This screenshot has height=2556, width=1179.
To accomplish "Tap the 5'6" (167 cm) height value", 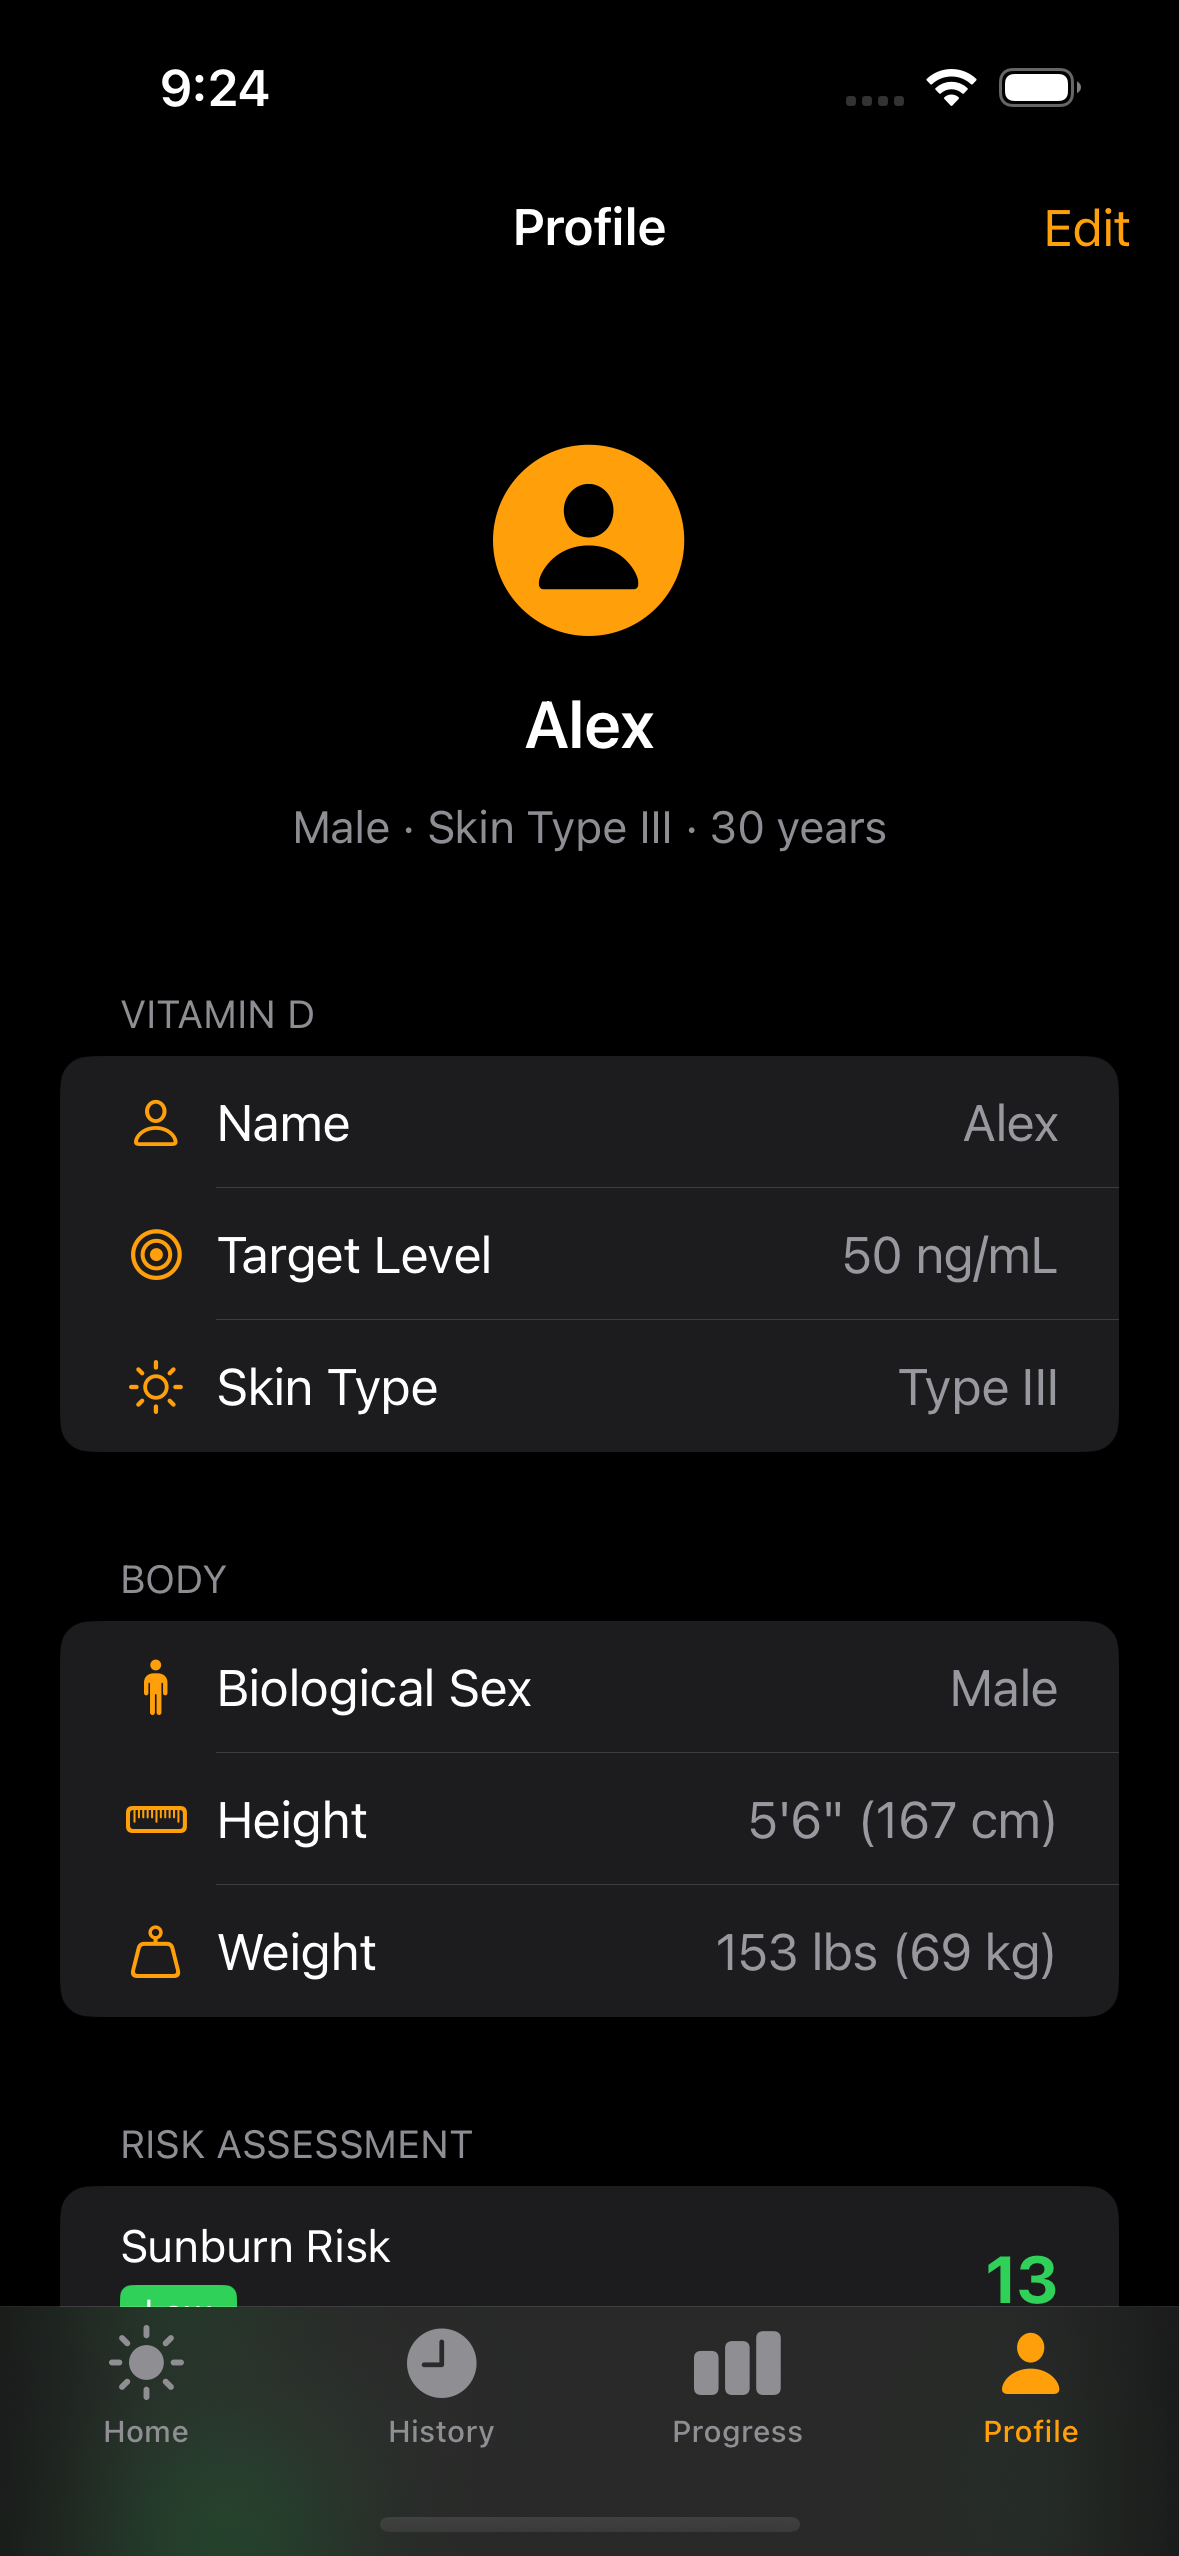I will [902, 1820].
